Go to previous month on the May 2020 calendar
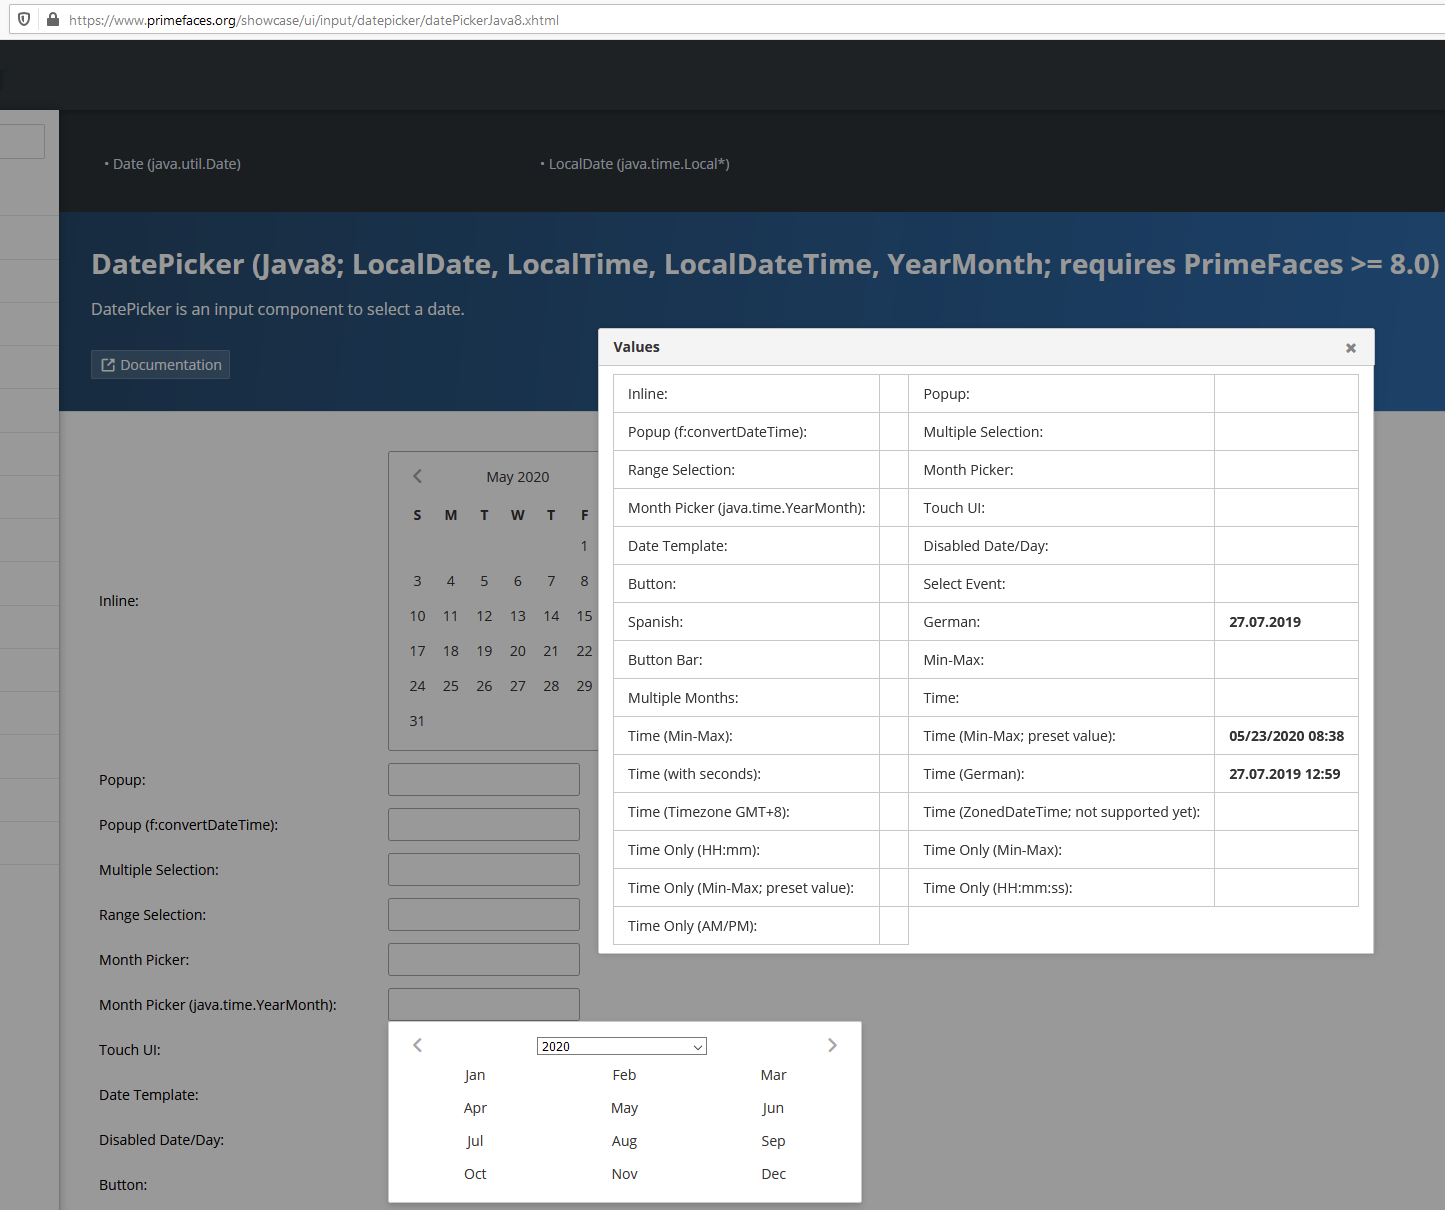This screenshot has width=1445, height=1210. (x=417, y=476)
